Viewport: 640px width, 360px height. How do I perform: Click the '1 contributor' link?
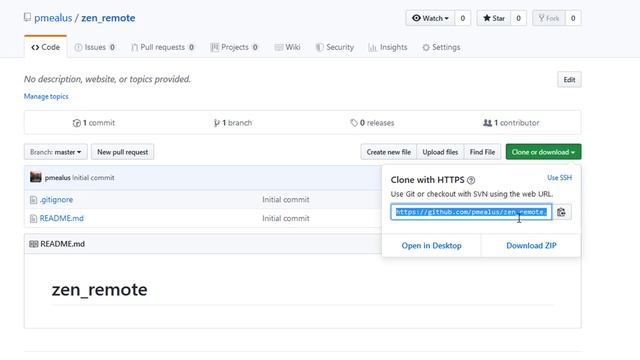click(511, 123)
